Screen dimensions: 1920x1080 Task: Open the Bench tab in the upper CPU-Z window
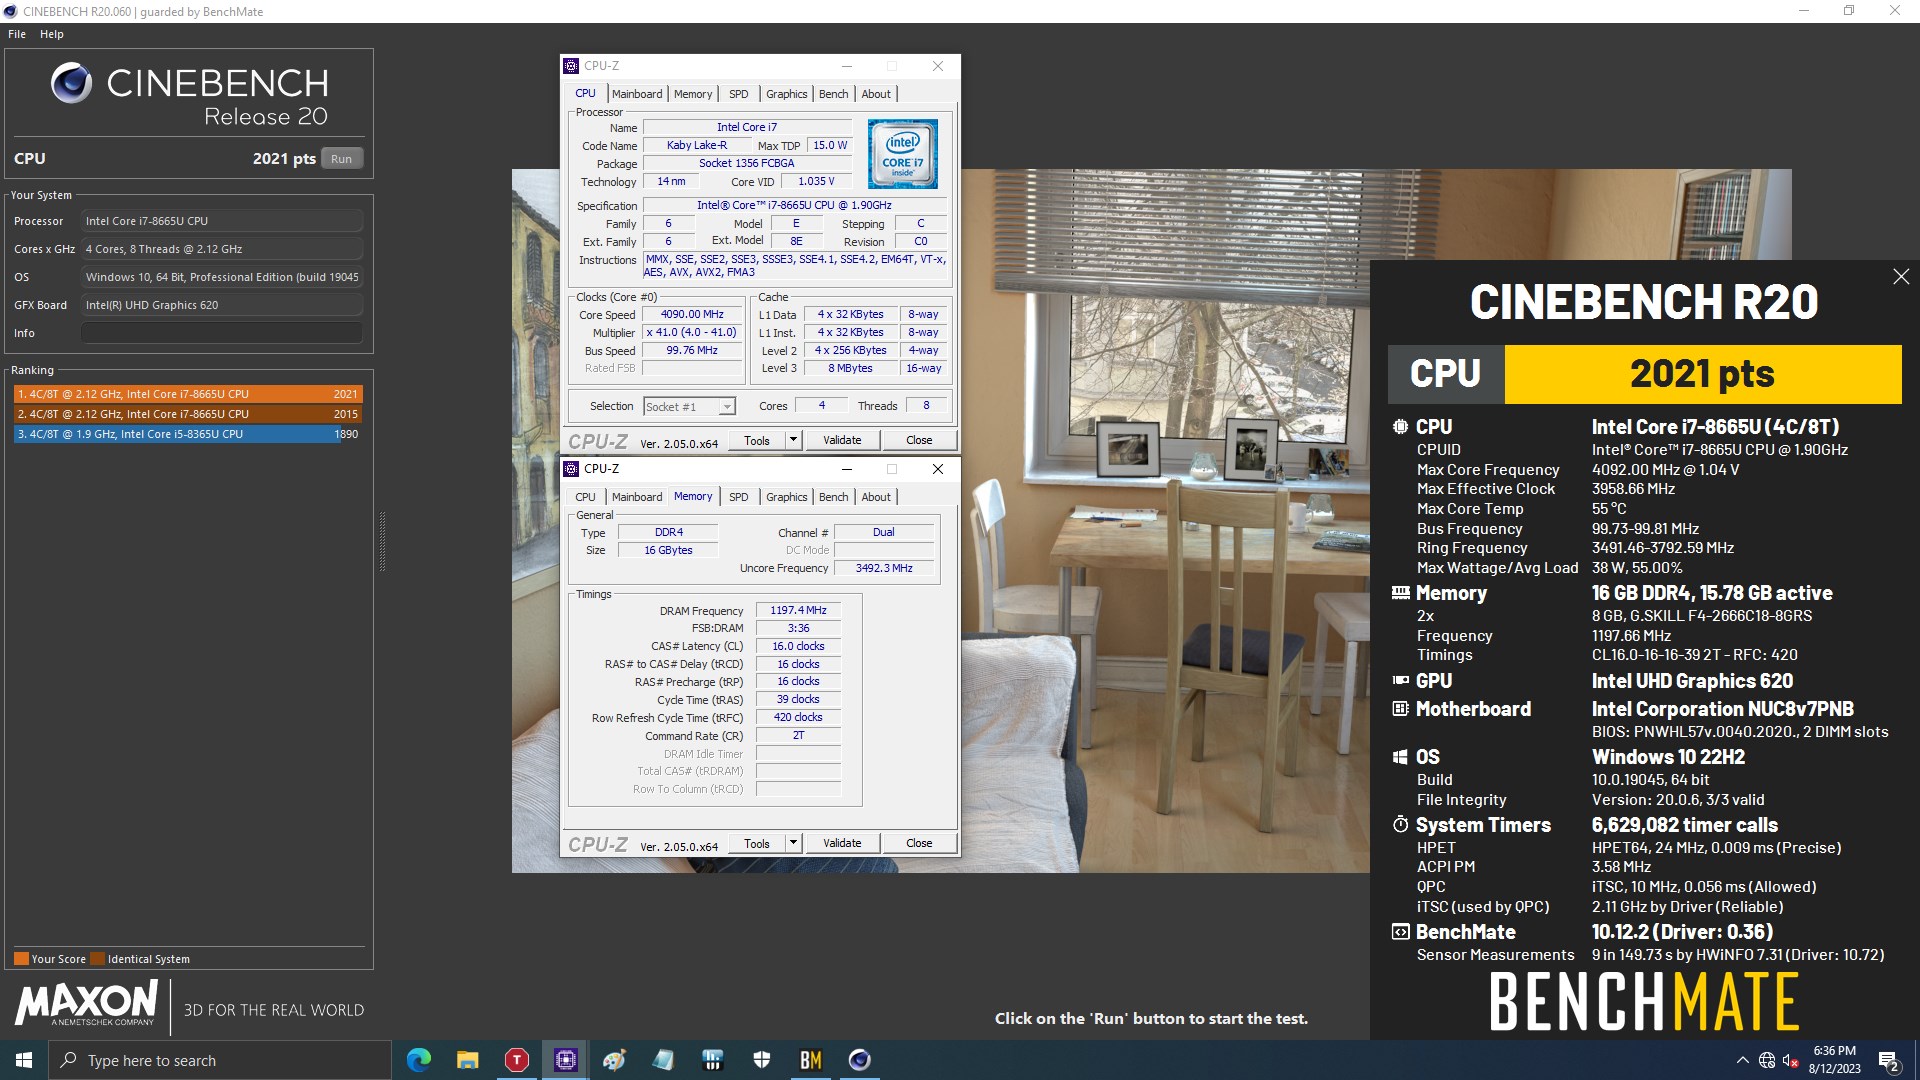[833, 94]
